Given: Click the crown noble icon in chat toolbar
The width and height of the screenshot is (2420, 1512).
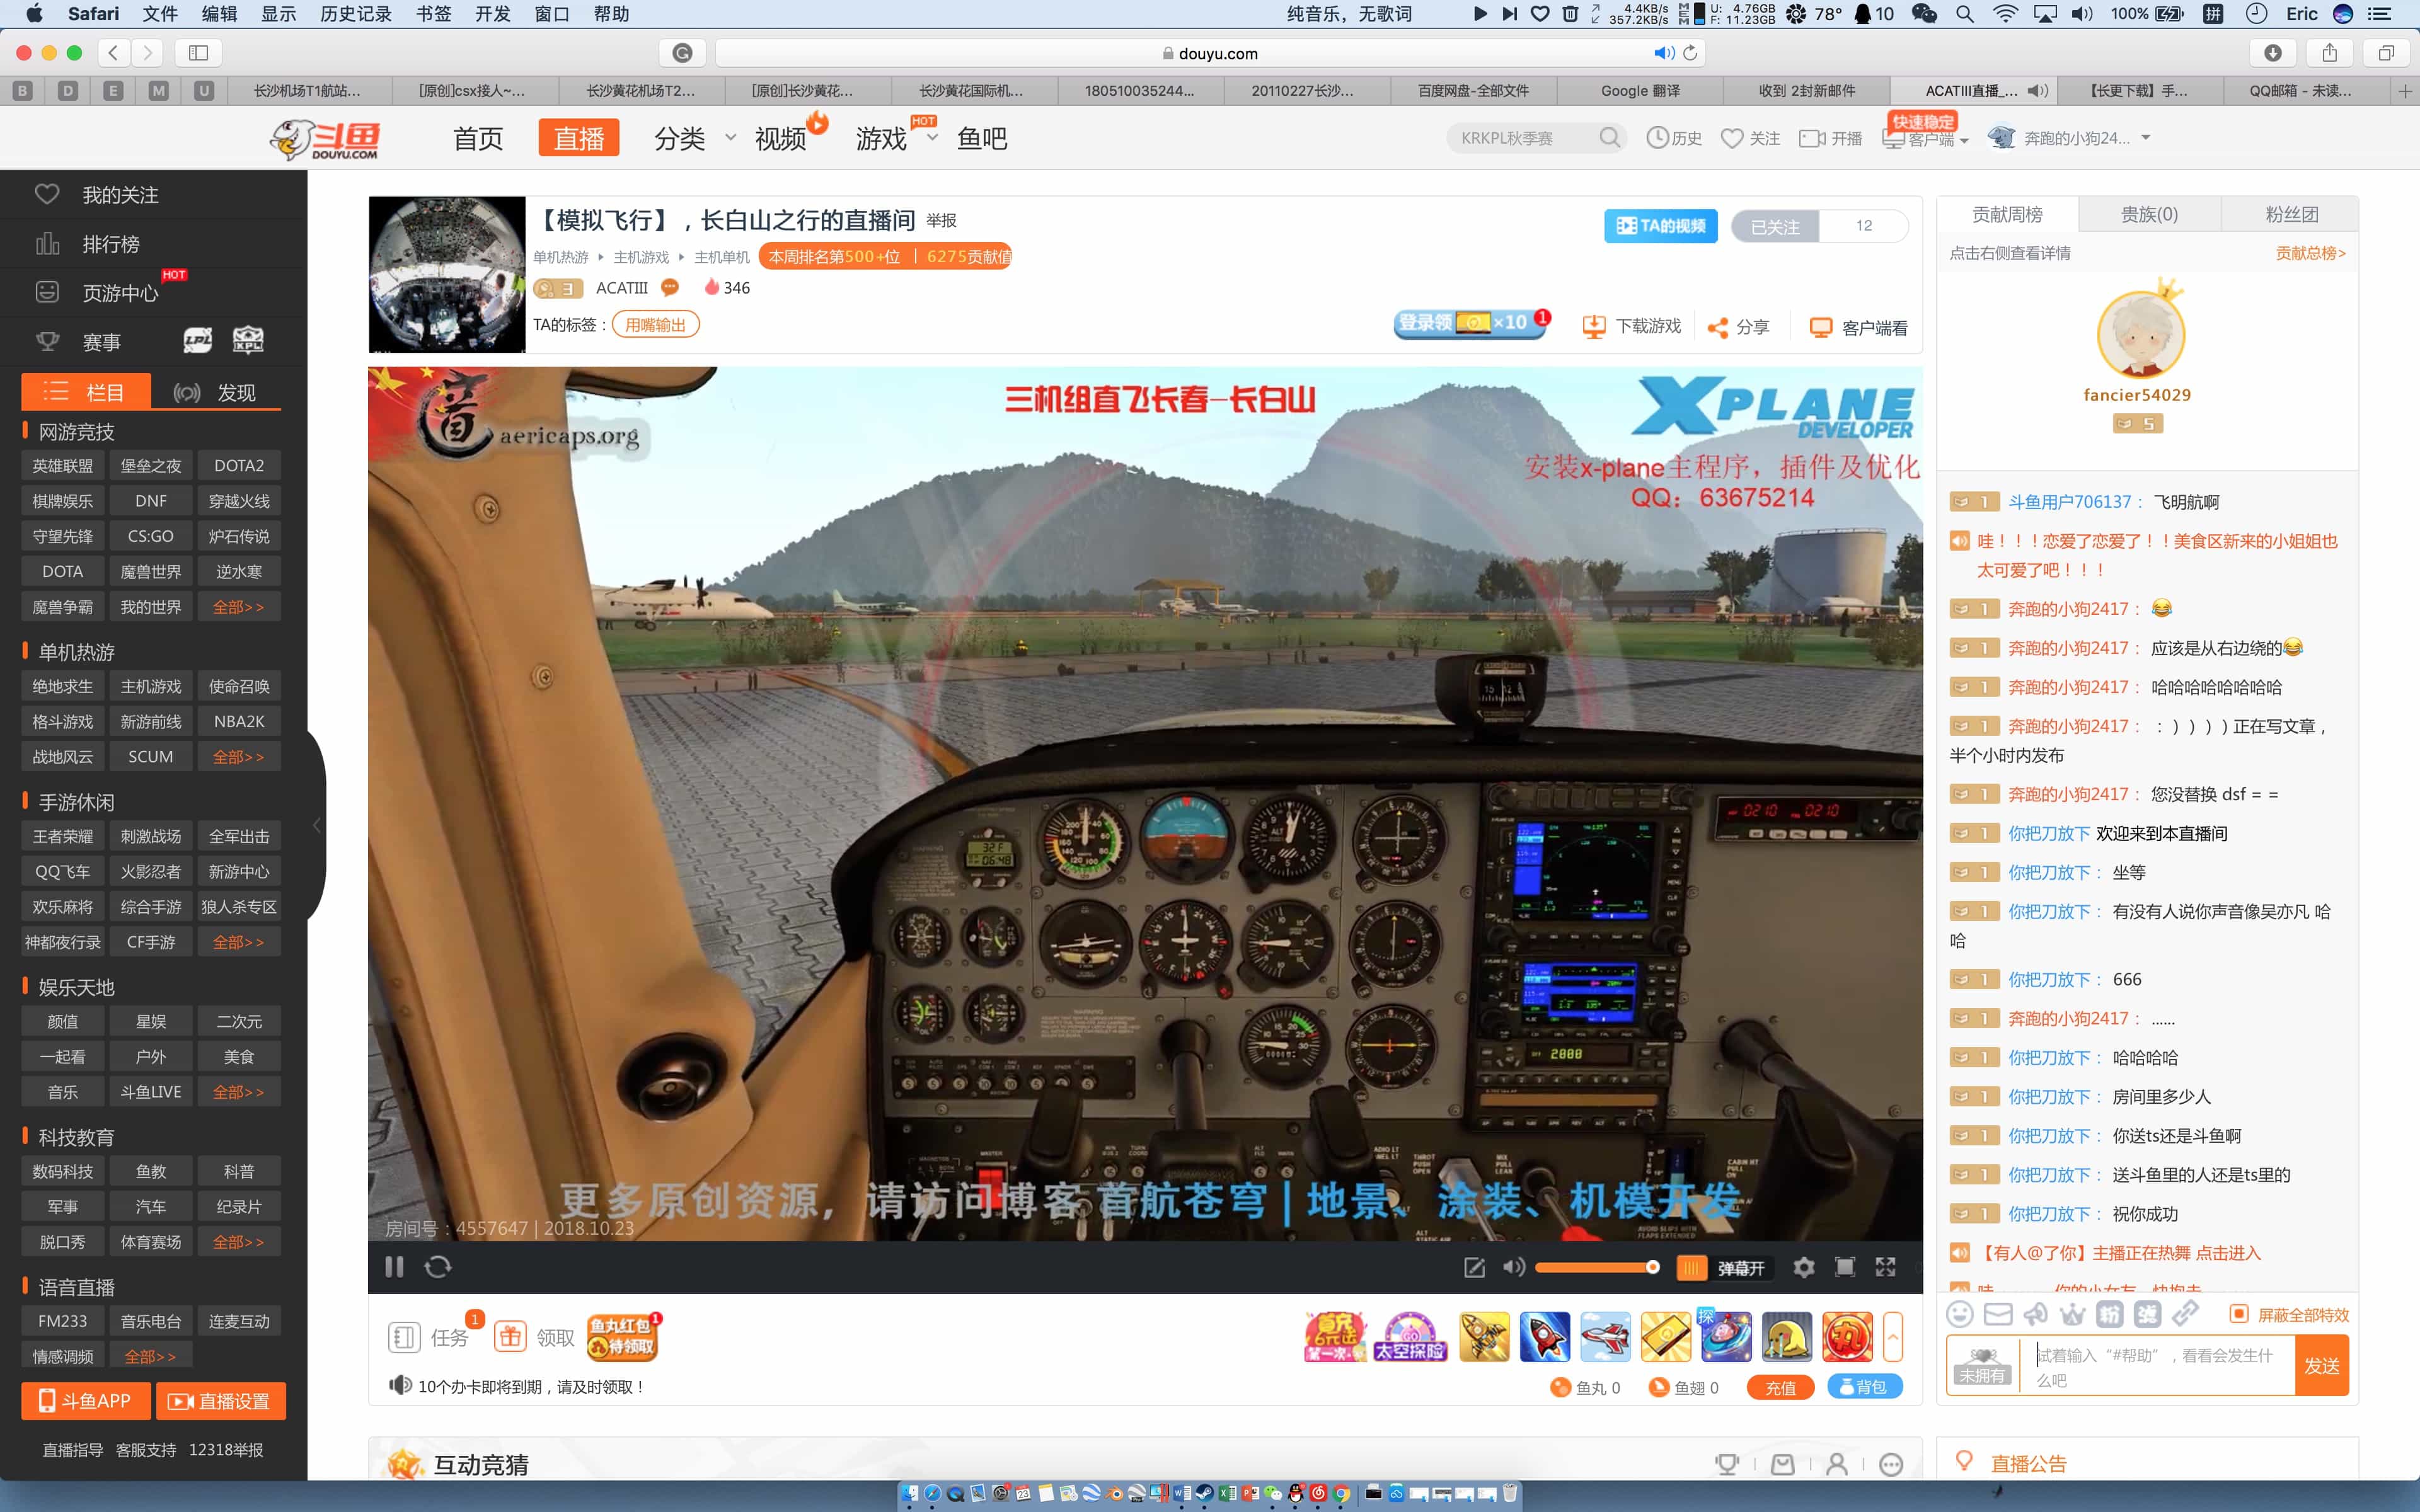Looking at the screenshot, I should (2072, 1314).
